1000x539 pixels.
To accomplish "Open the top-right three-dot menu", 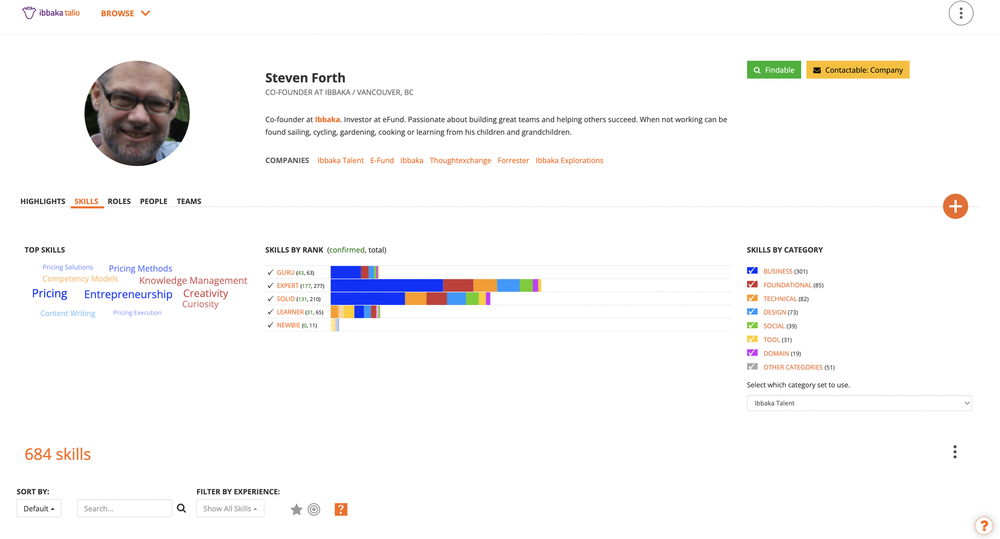I will point(960,13).
